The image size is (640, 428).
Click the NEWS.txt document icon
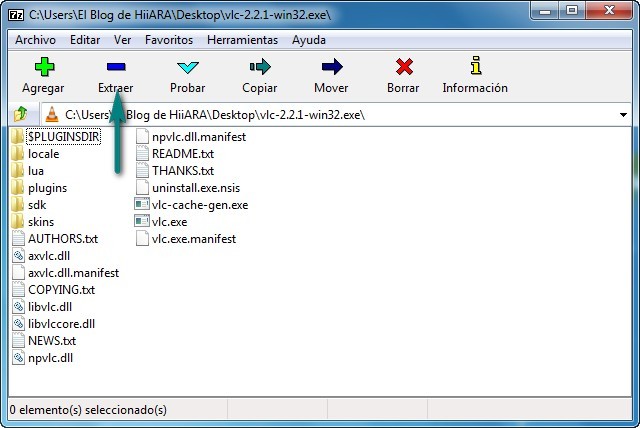point(18,341)
